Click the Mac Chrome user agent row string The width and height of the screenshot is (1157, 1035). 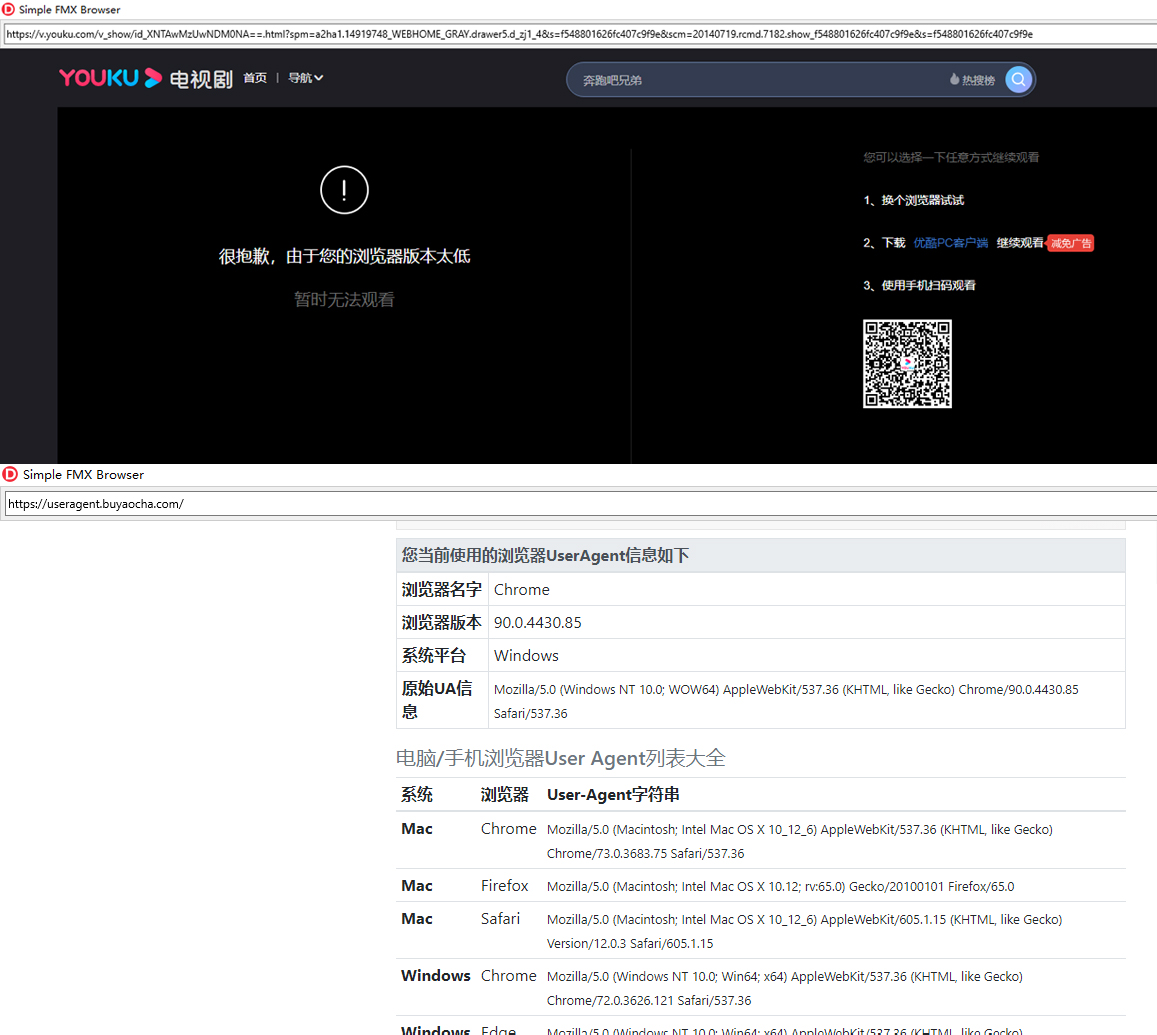coord(800,841)
